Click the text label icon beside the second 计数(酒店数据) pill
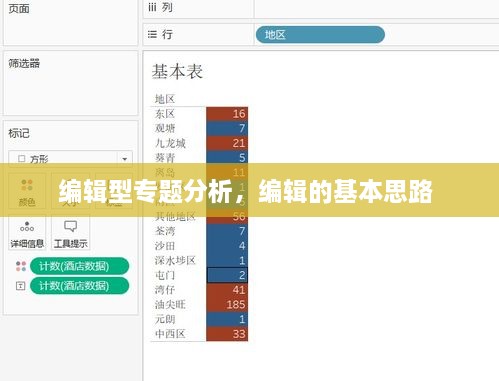 pyautogui.click(x=21, y=286)
